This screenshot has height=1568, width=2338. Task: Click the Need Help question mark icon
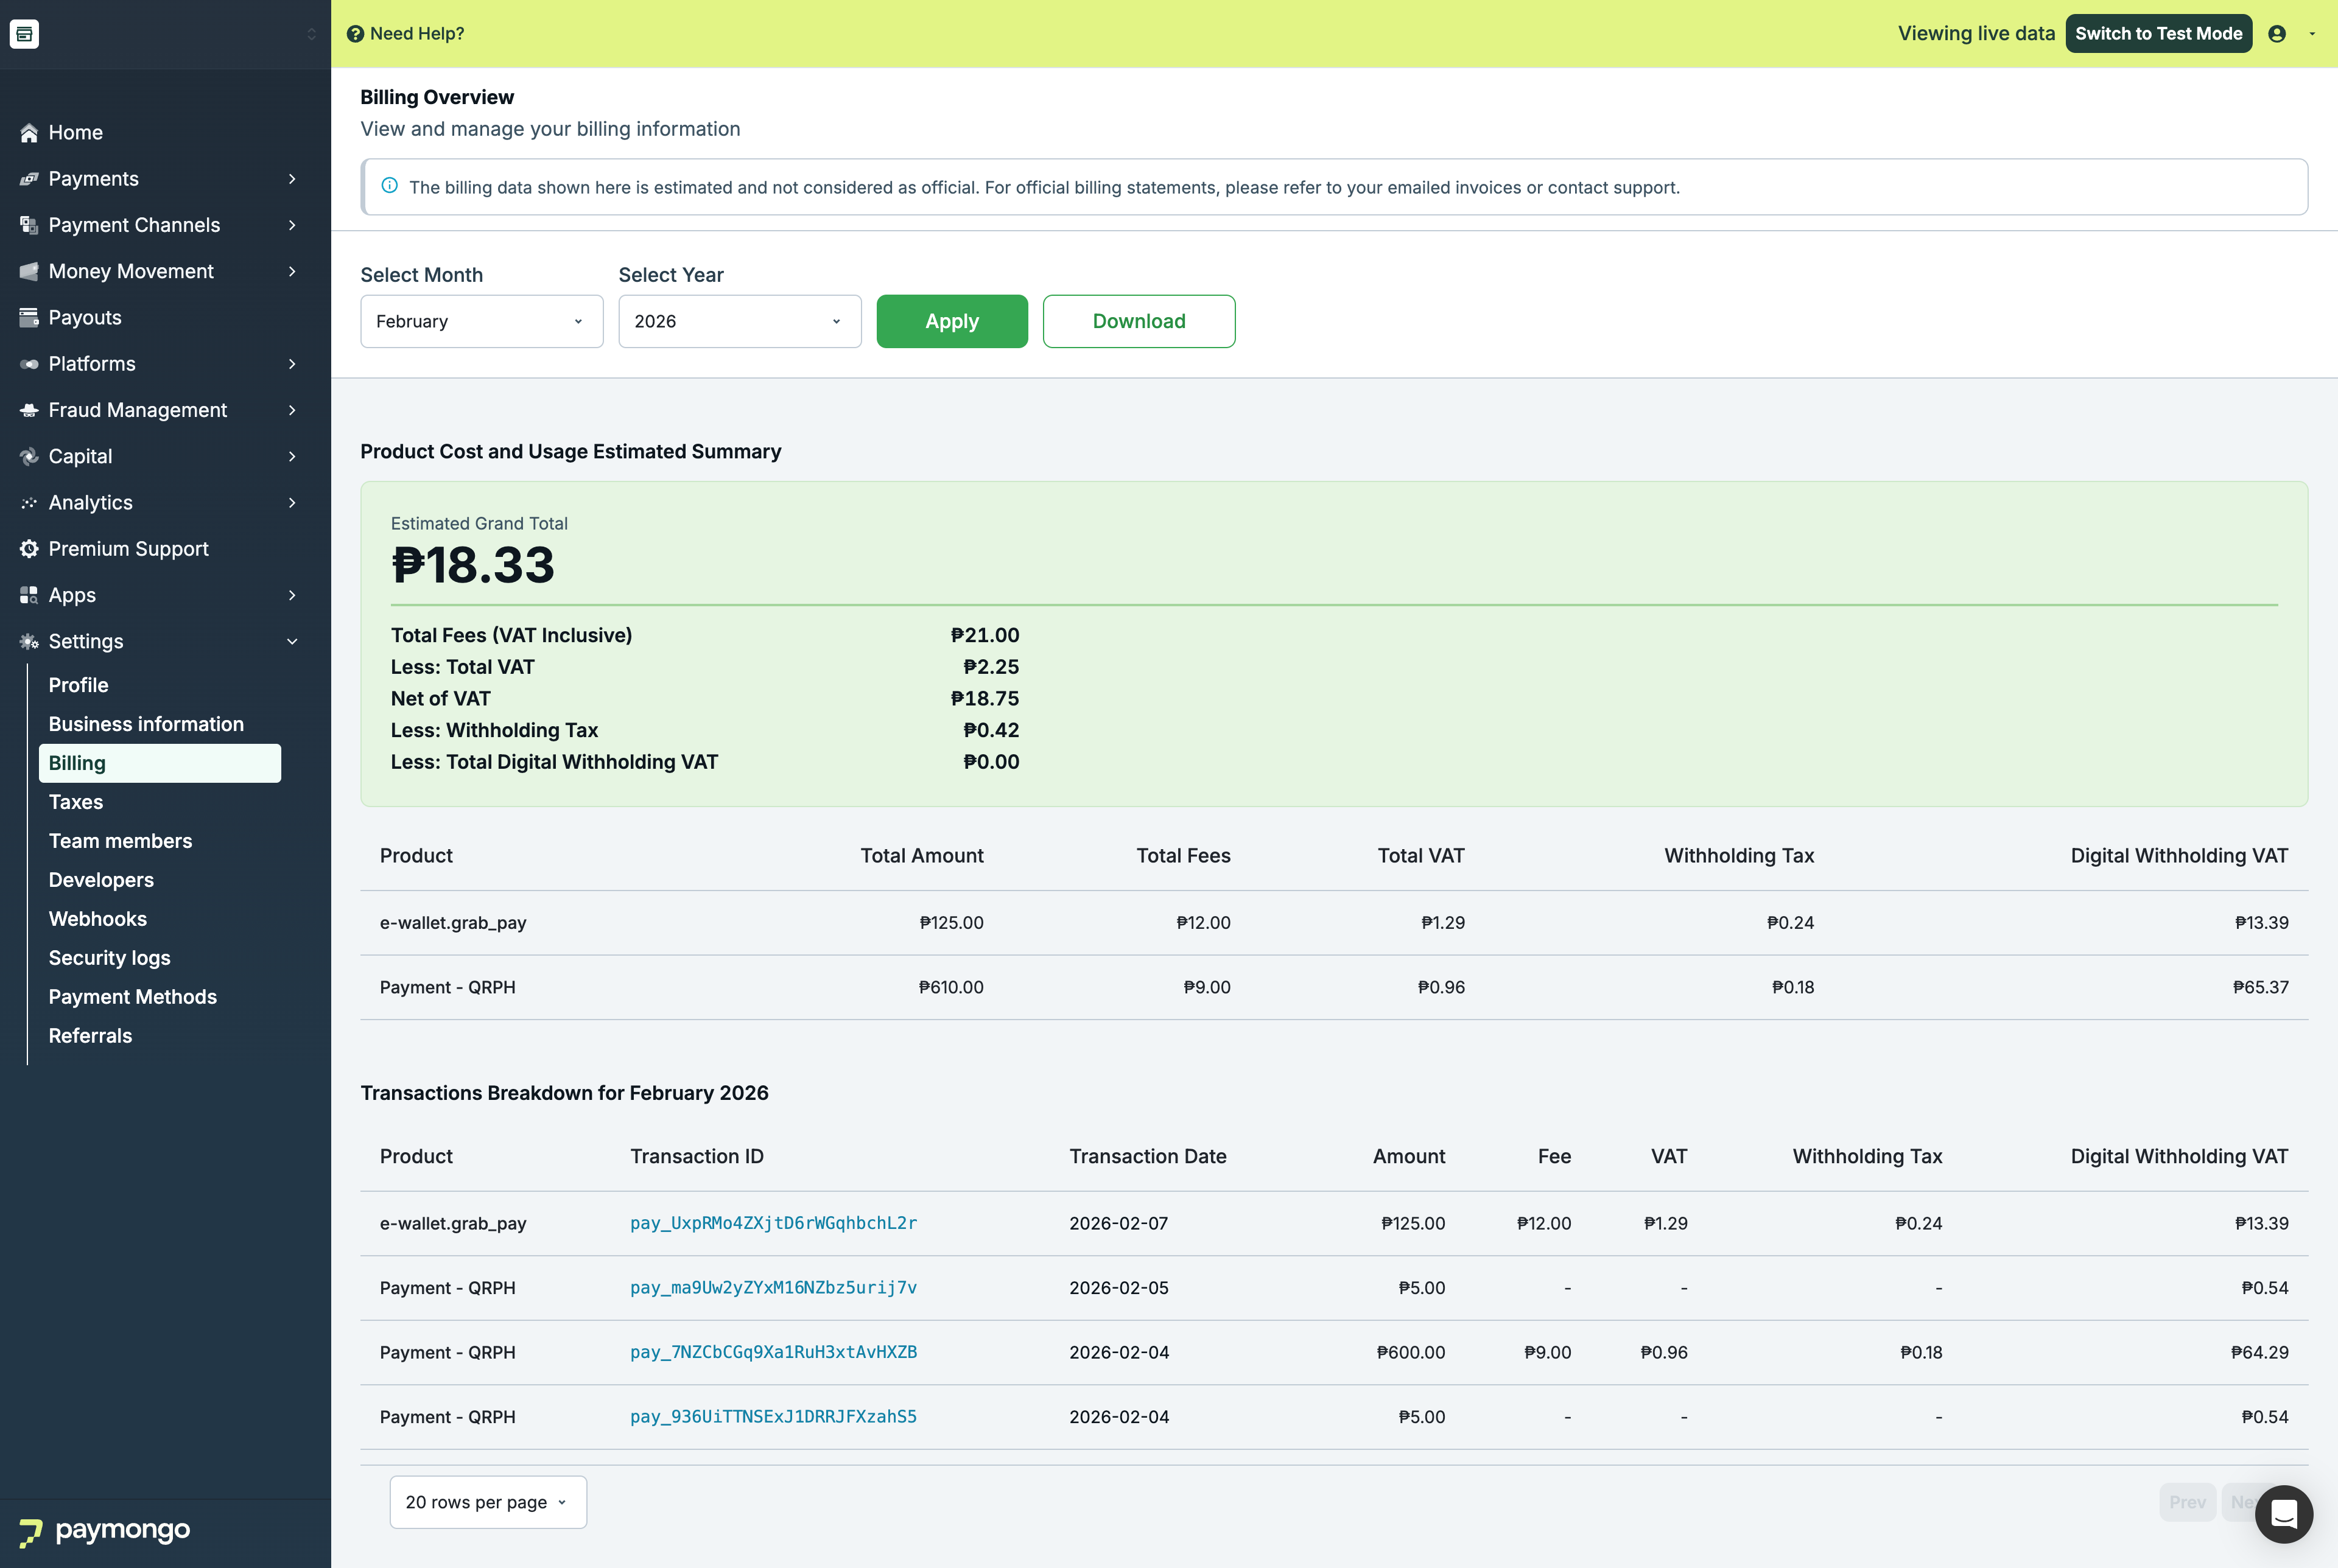[x=355, y=34]
